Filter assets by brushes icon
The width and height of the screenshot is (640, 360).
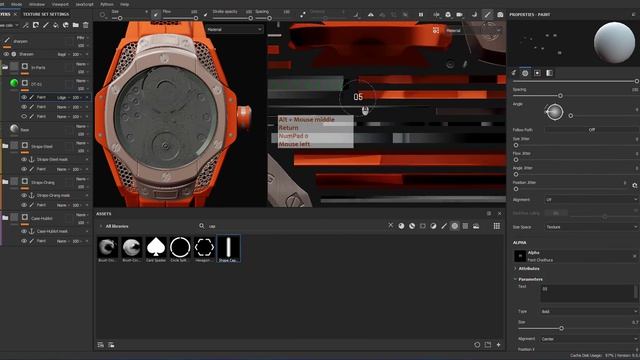(x=444, y=226)
